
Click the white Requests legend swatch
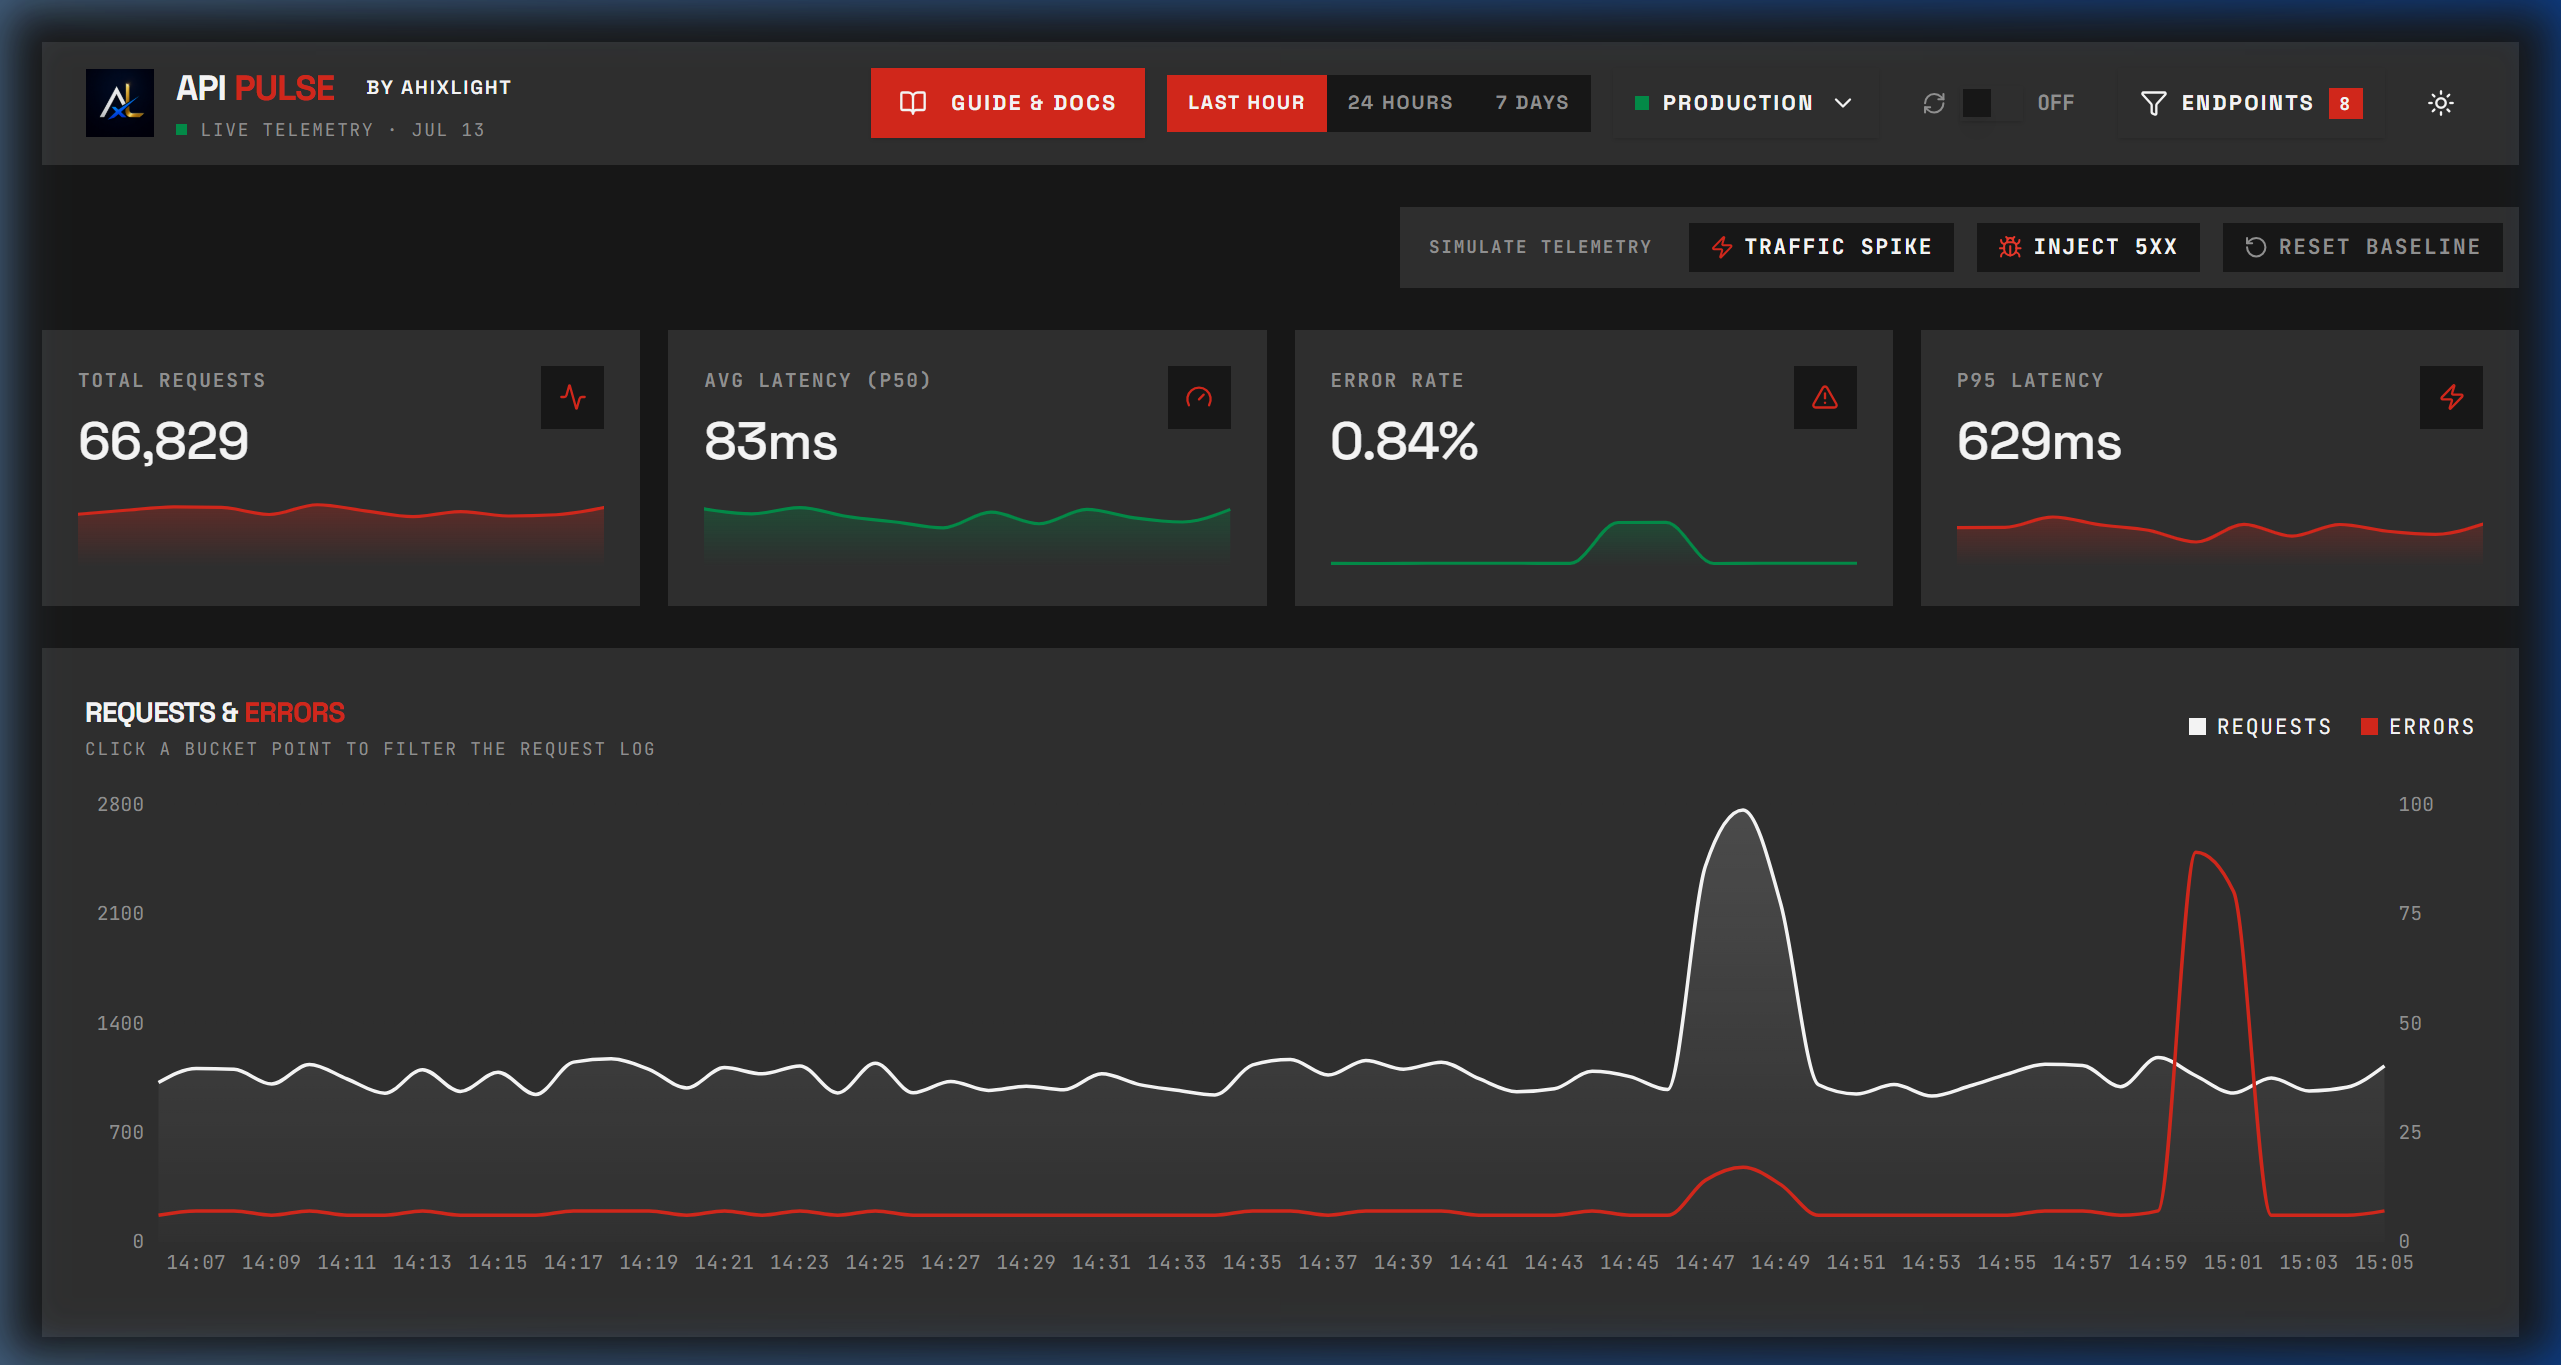pyautogui.click(x=2197, y=727)
